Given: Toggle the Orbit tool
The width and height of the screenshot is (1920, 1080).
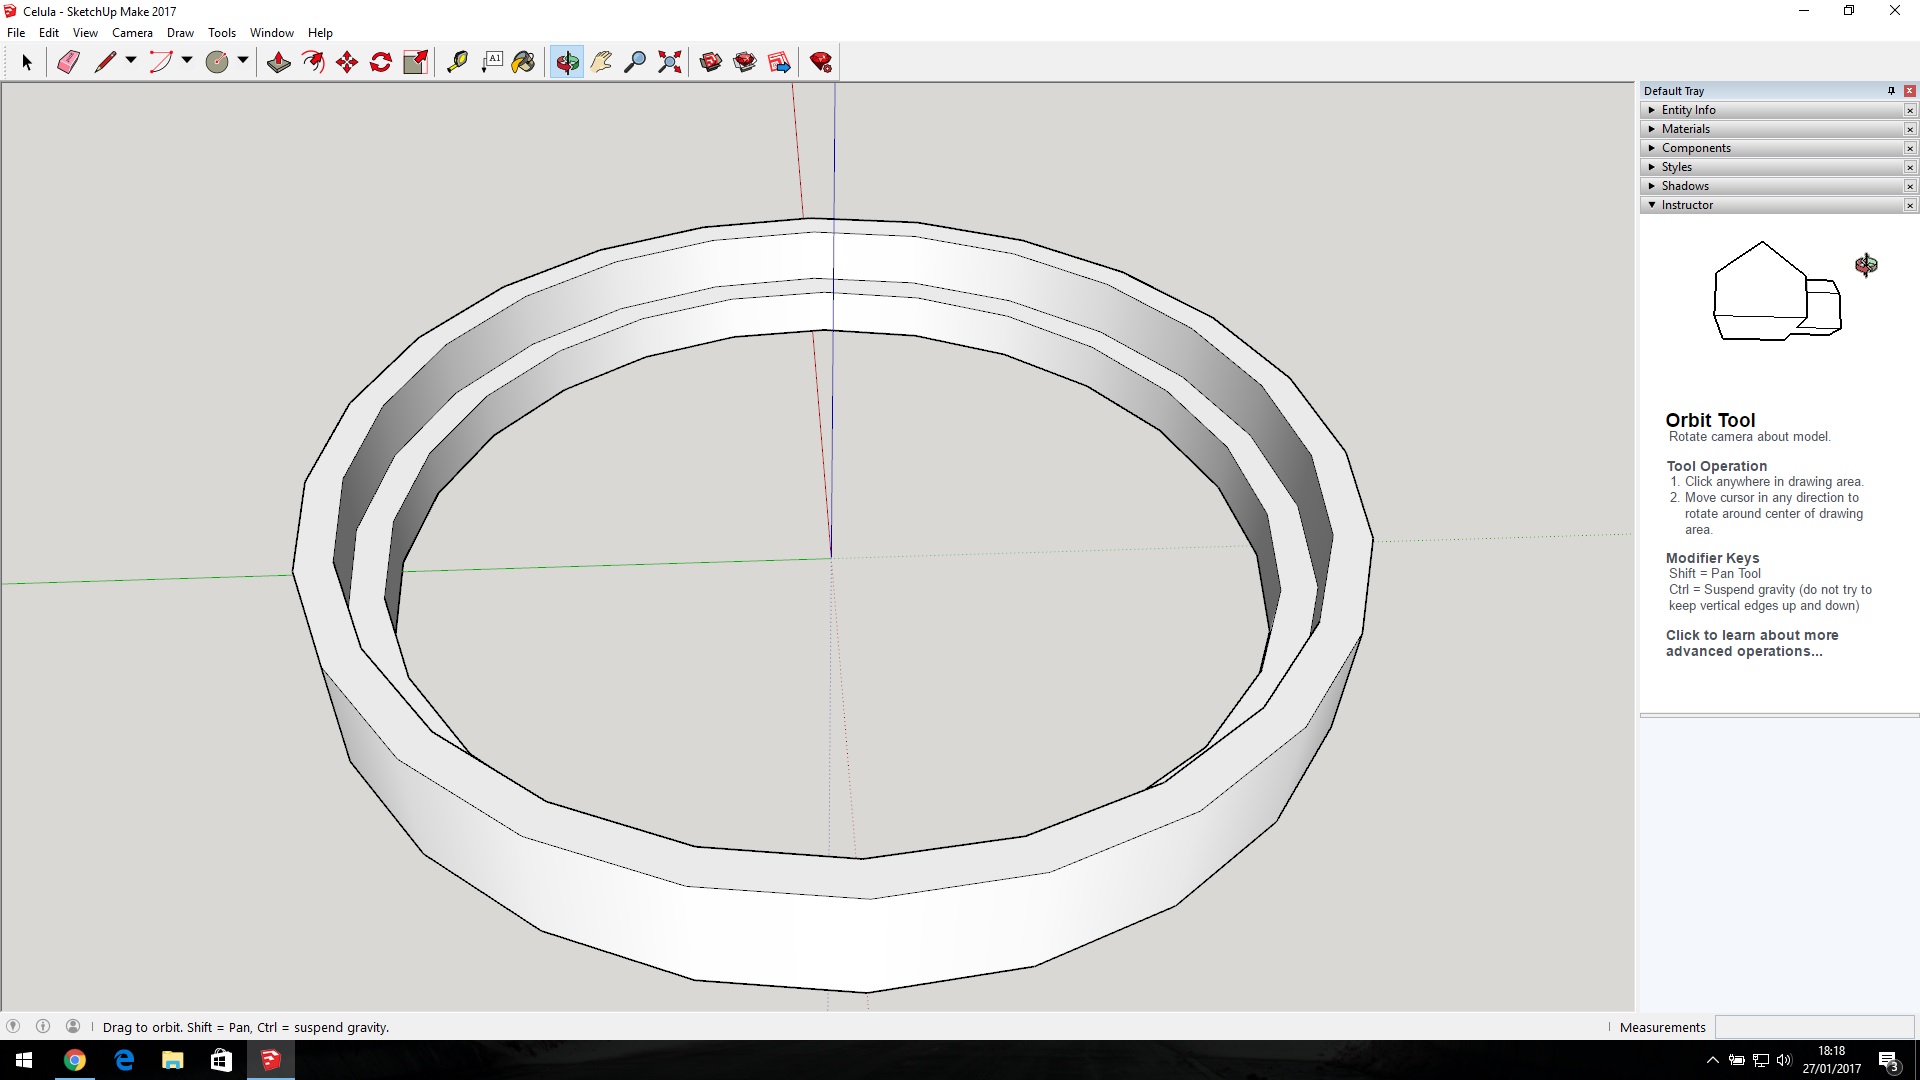Looking at the screenshot, I should 567,62.
